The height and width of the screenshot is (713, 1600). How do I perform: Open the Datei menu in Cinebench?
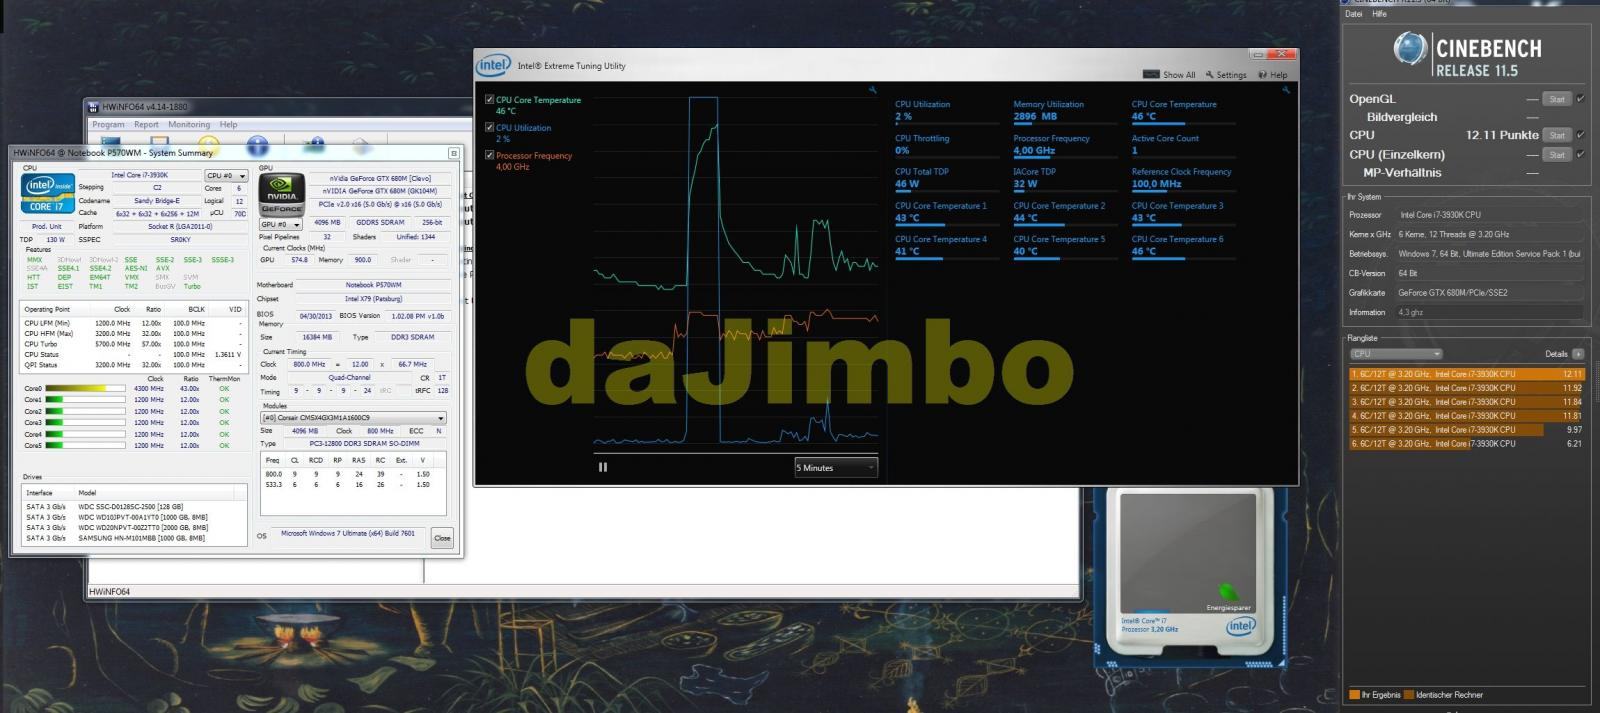click(x=1354, y=14)
